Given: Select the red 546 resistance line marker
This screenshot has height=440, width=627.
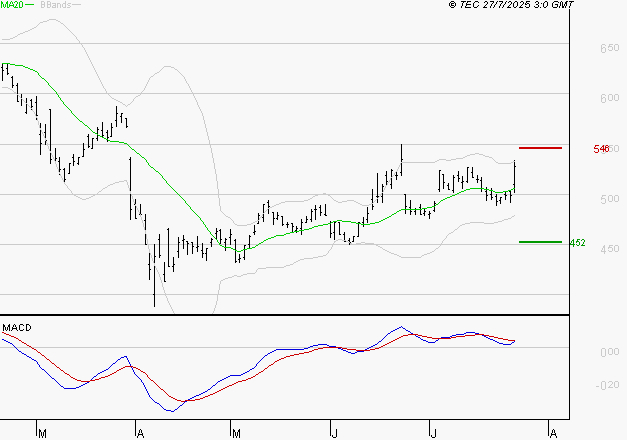Looking at the screenshot, I should point(540,148).
